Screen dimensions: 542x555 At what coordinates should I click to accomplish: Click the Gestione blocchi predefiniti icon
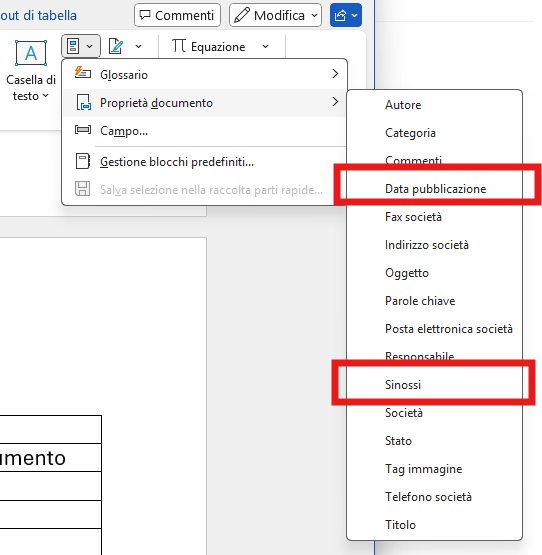pos(83,161)
